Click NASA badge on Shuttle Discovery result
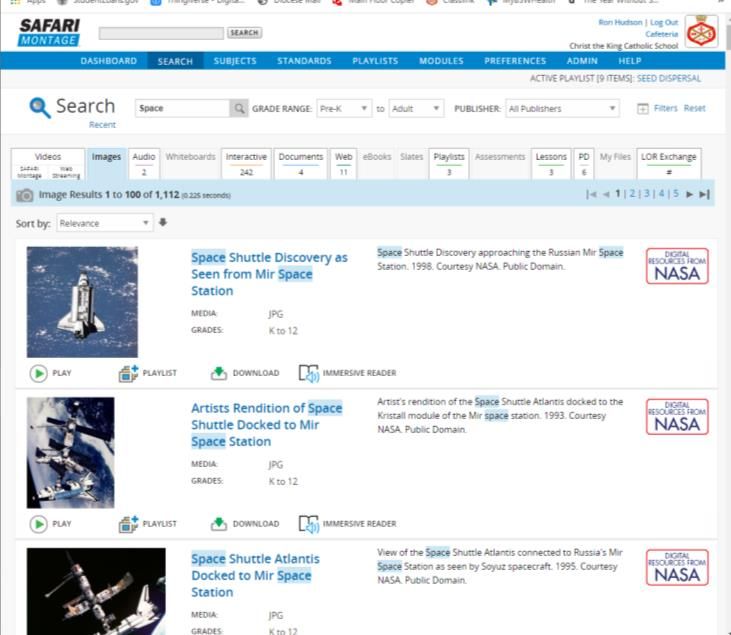The image size is (731, 635). [677, 266]
